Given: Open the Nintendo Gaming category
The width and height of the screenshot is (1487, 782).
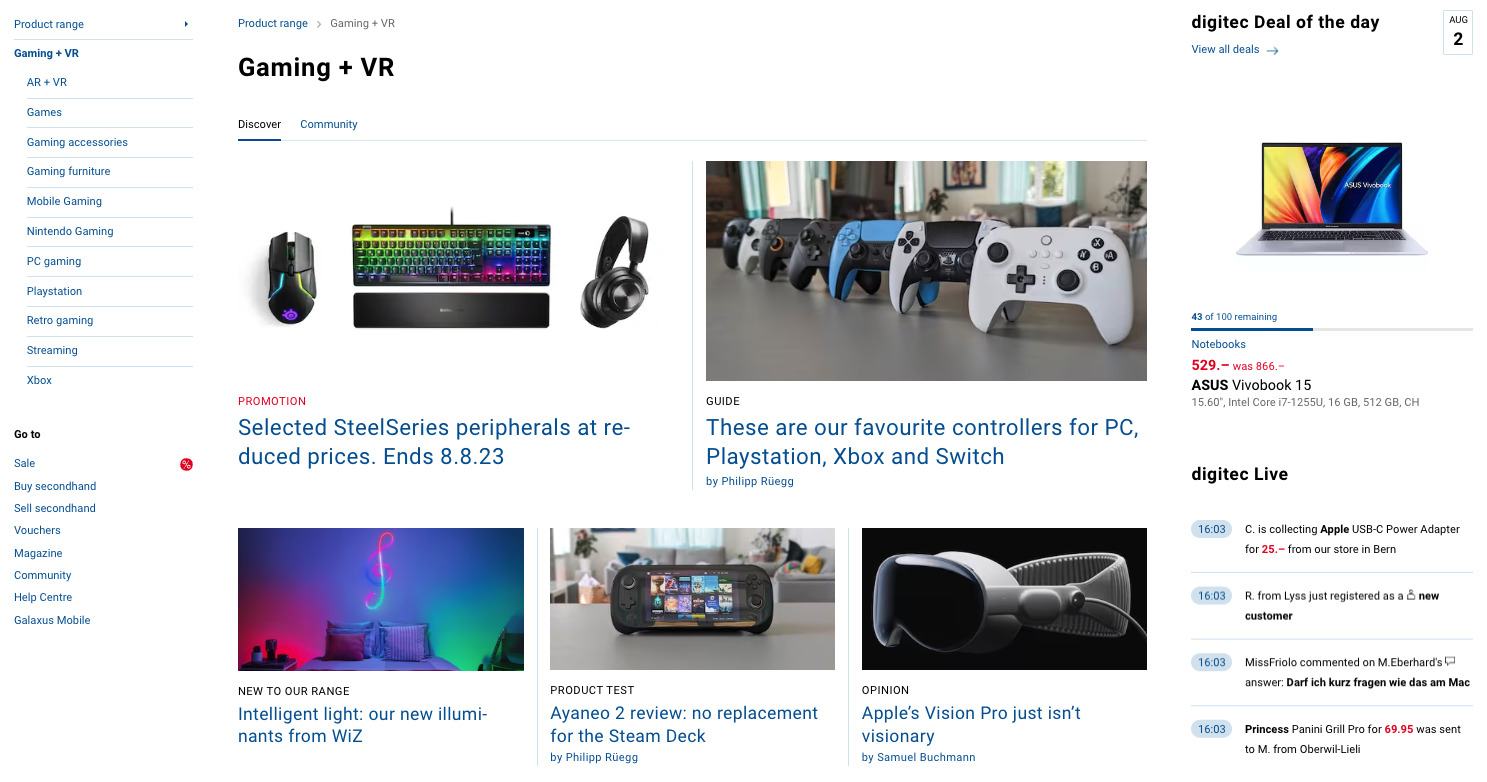Looking at the screenshot, I should [70, 232].
